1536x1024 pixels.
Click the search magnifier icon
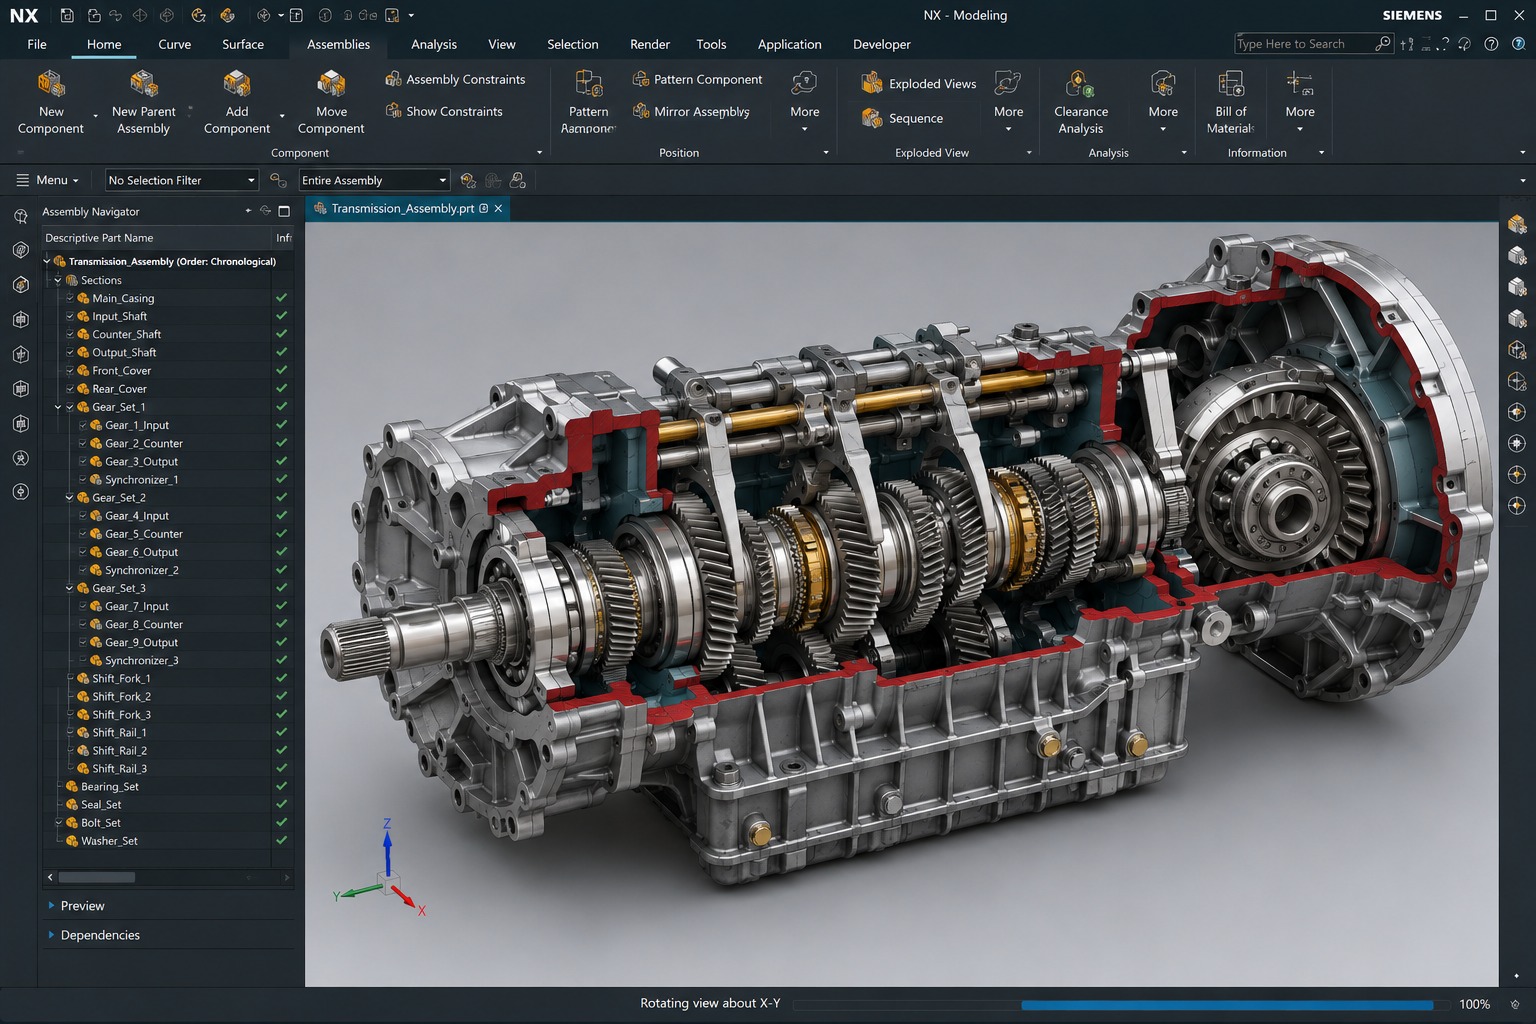click(x=1383, y=43)
